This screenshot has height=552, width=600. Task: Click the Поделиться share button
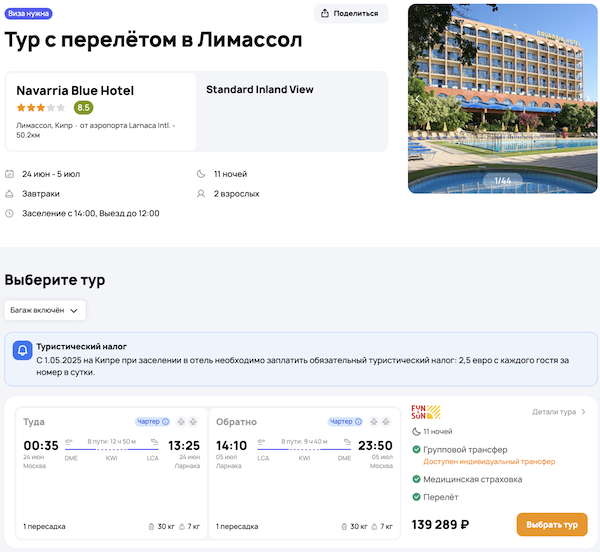pos(351,13)
